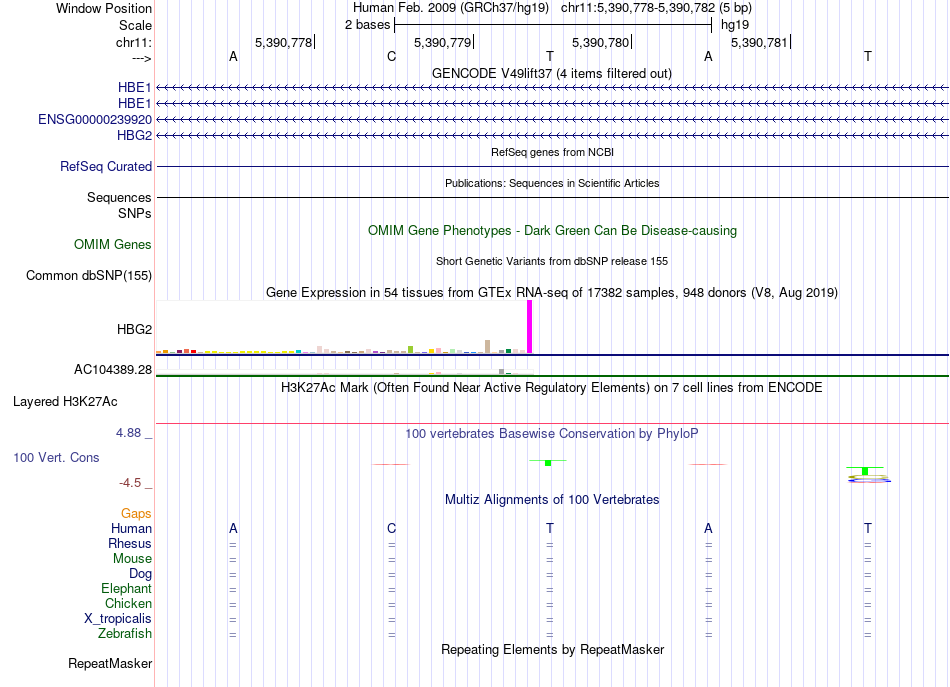Click the 2 bases scale bar label

pos(367,25)
